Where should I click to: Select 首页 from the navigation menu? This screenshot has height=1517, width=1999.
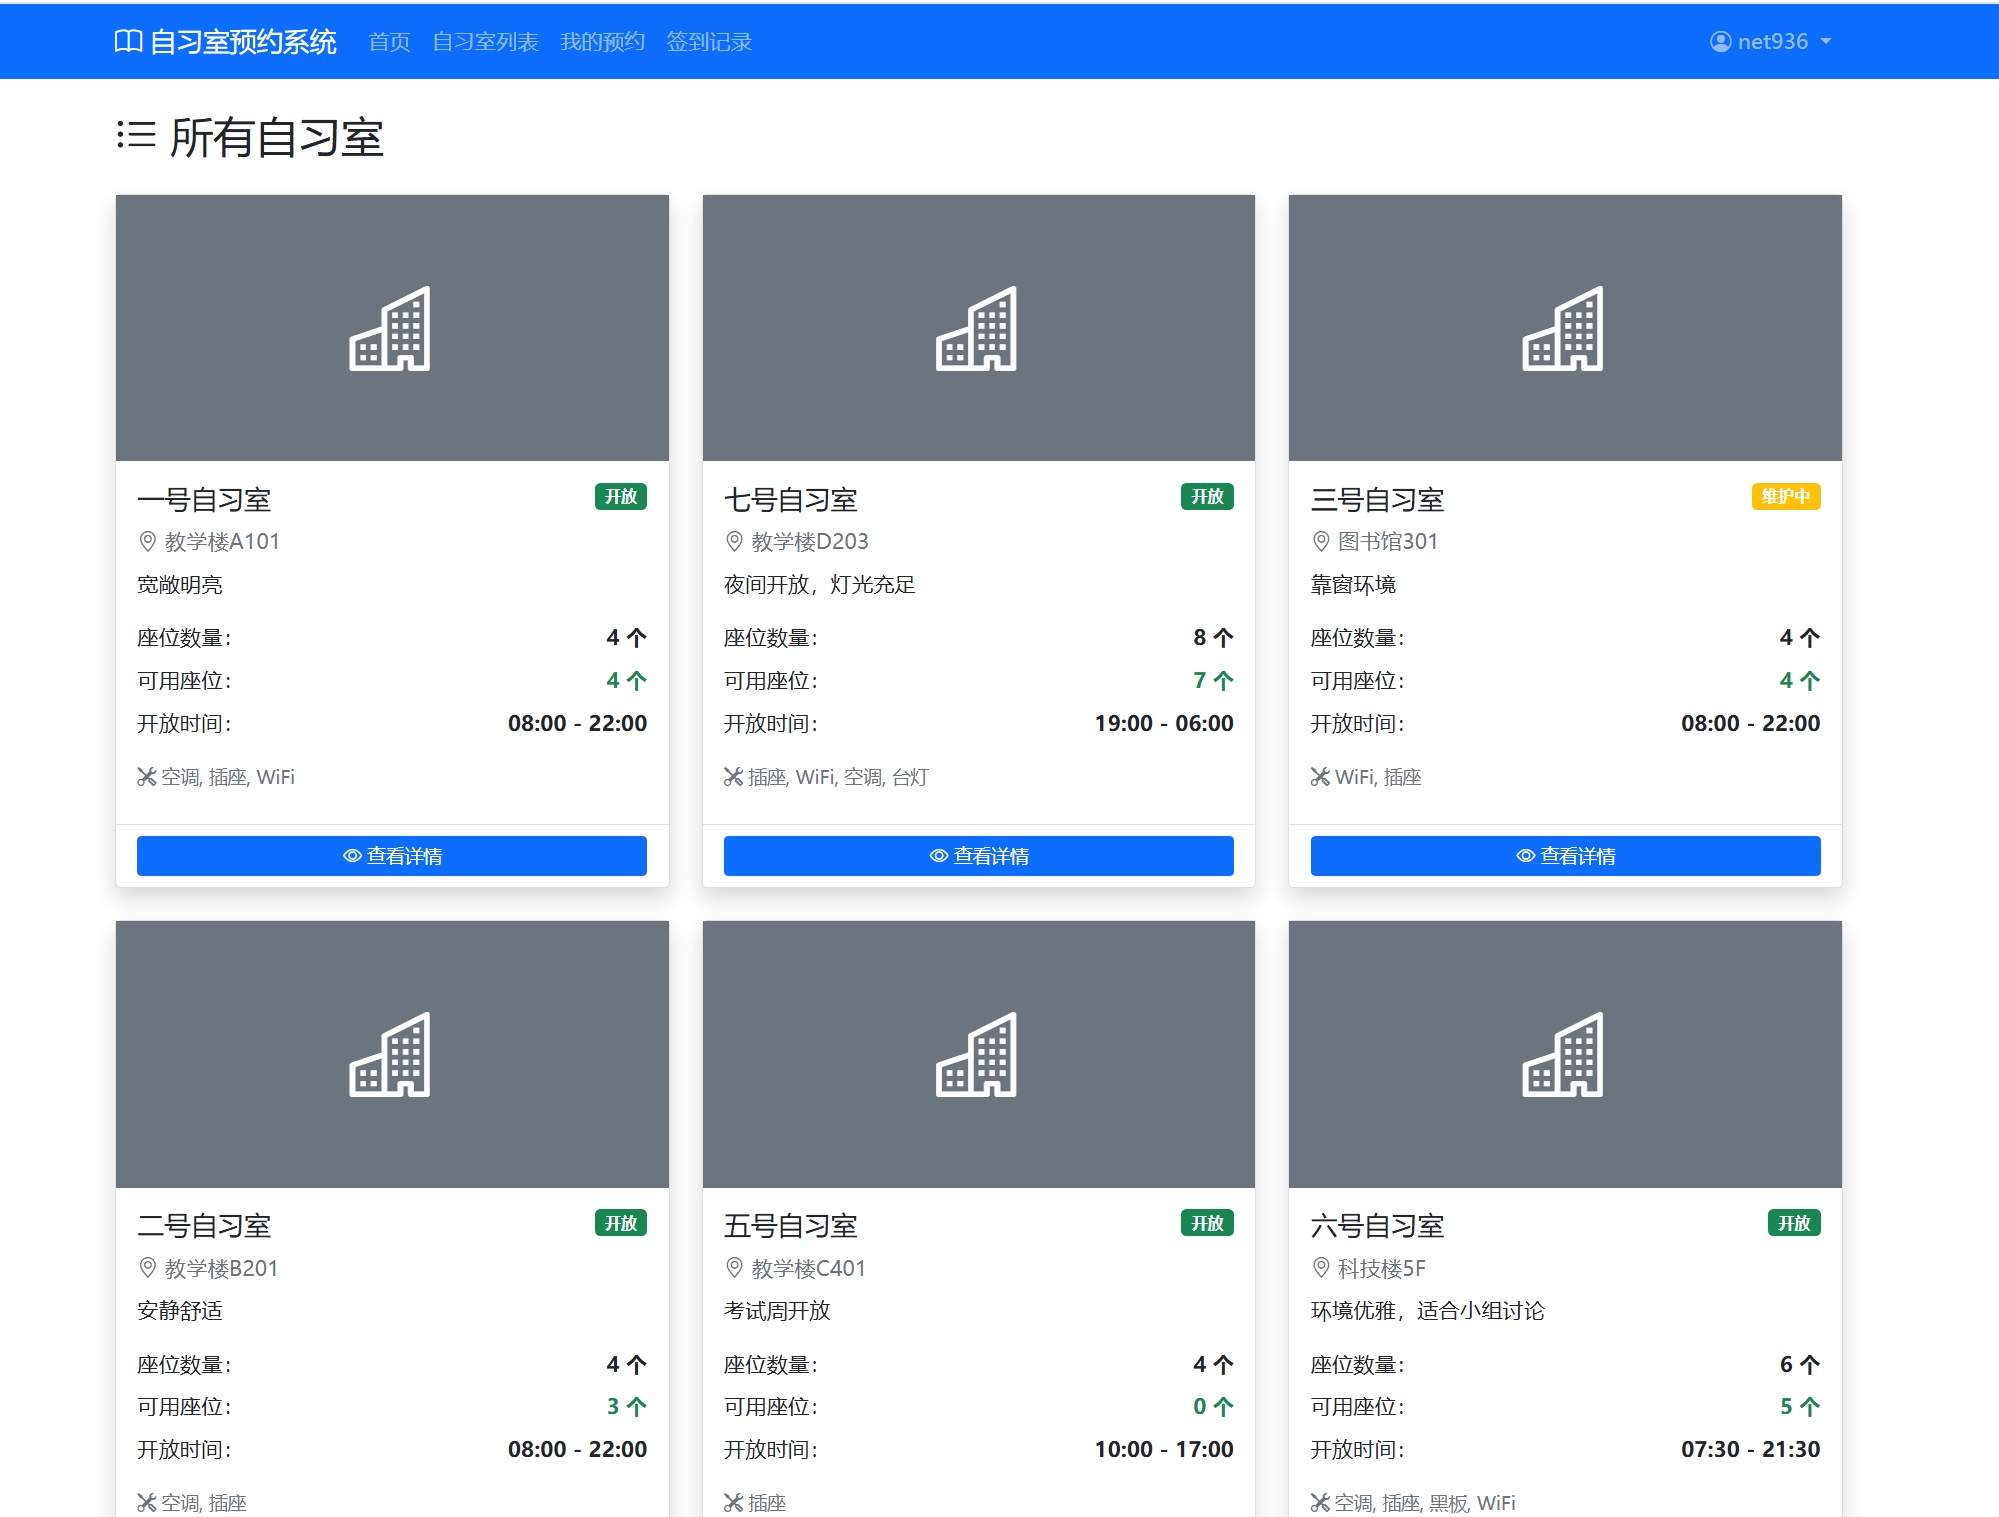(388, 41)
